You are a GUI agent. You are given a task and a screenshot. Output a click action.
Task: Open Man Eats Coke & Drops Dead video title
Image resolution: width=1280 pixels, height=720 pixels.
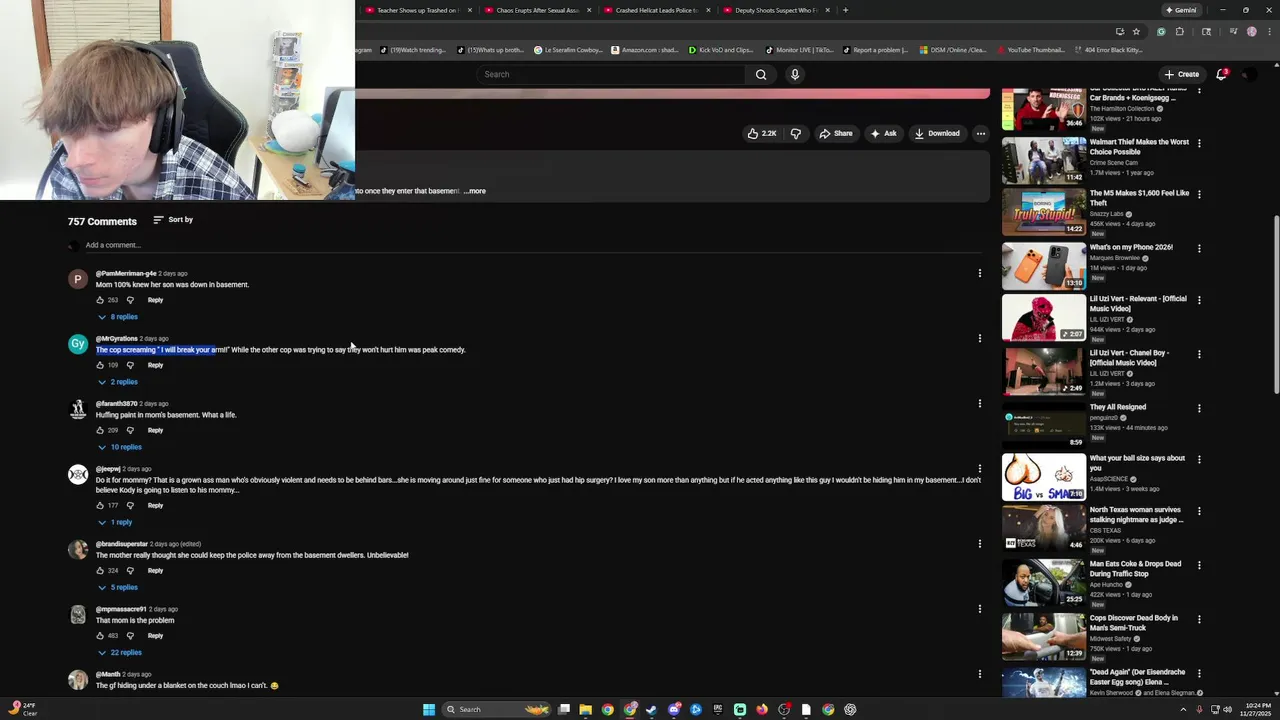[x=1135, y=568]
